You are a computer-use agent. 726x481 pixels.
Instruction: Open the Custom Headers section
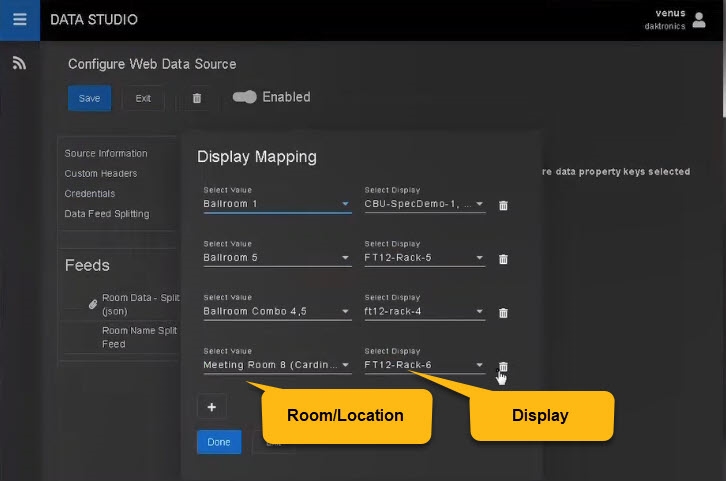coord(101,174)
